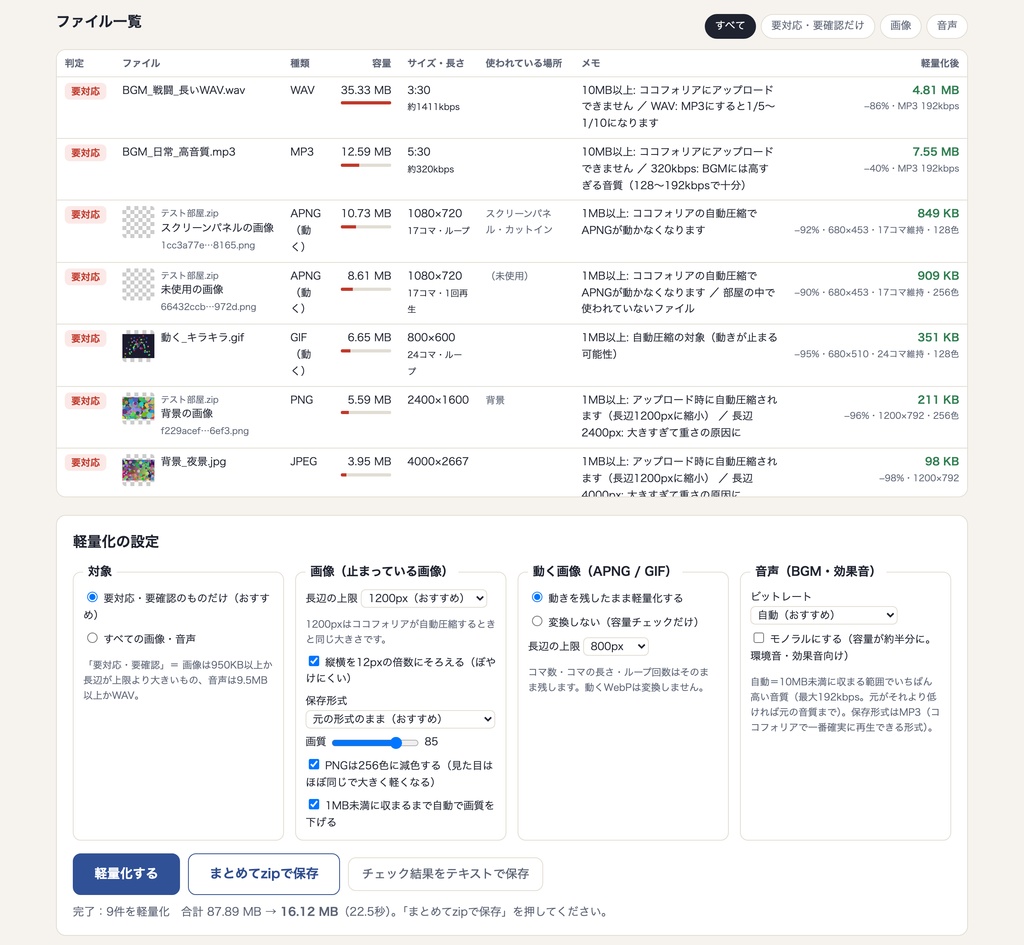Click まとめてzipで保存 button
The height and width of the screenshot is (945, 1024).
(264, 874)
